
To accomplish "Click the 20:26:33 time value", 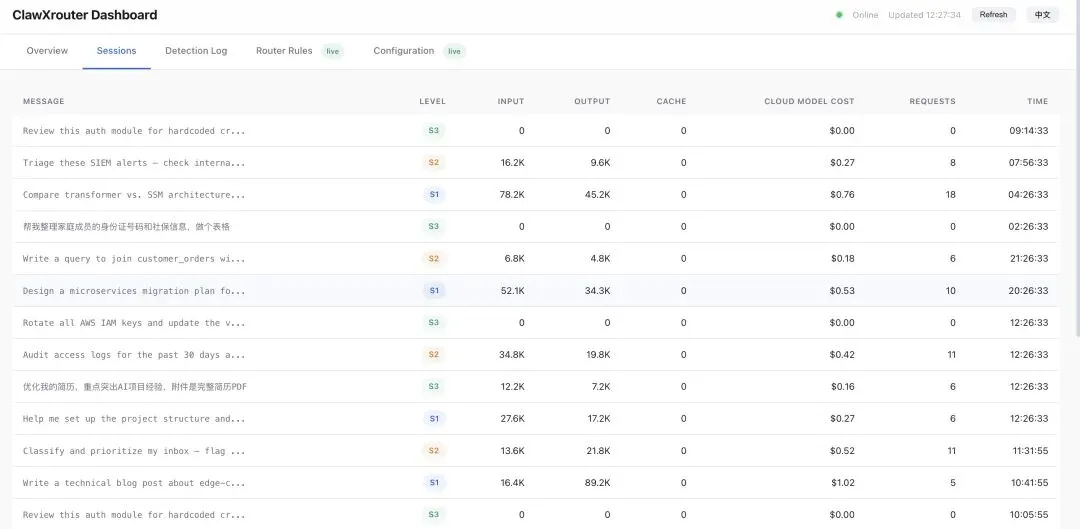I will (1029, 291).
